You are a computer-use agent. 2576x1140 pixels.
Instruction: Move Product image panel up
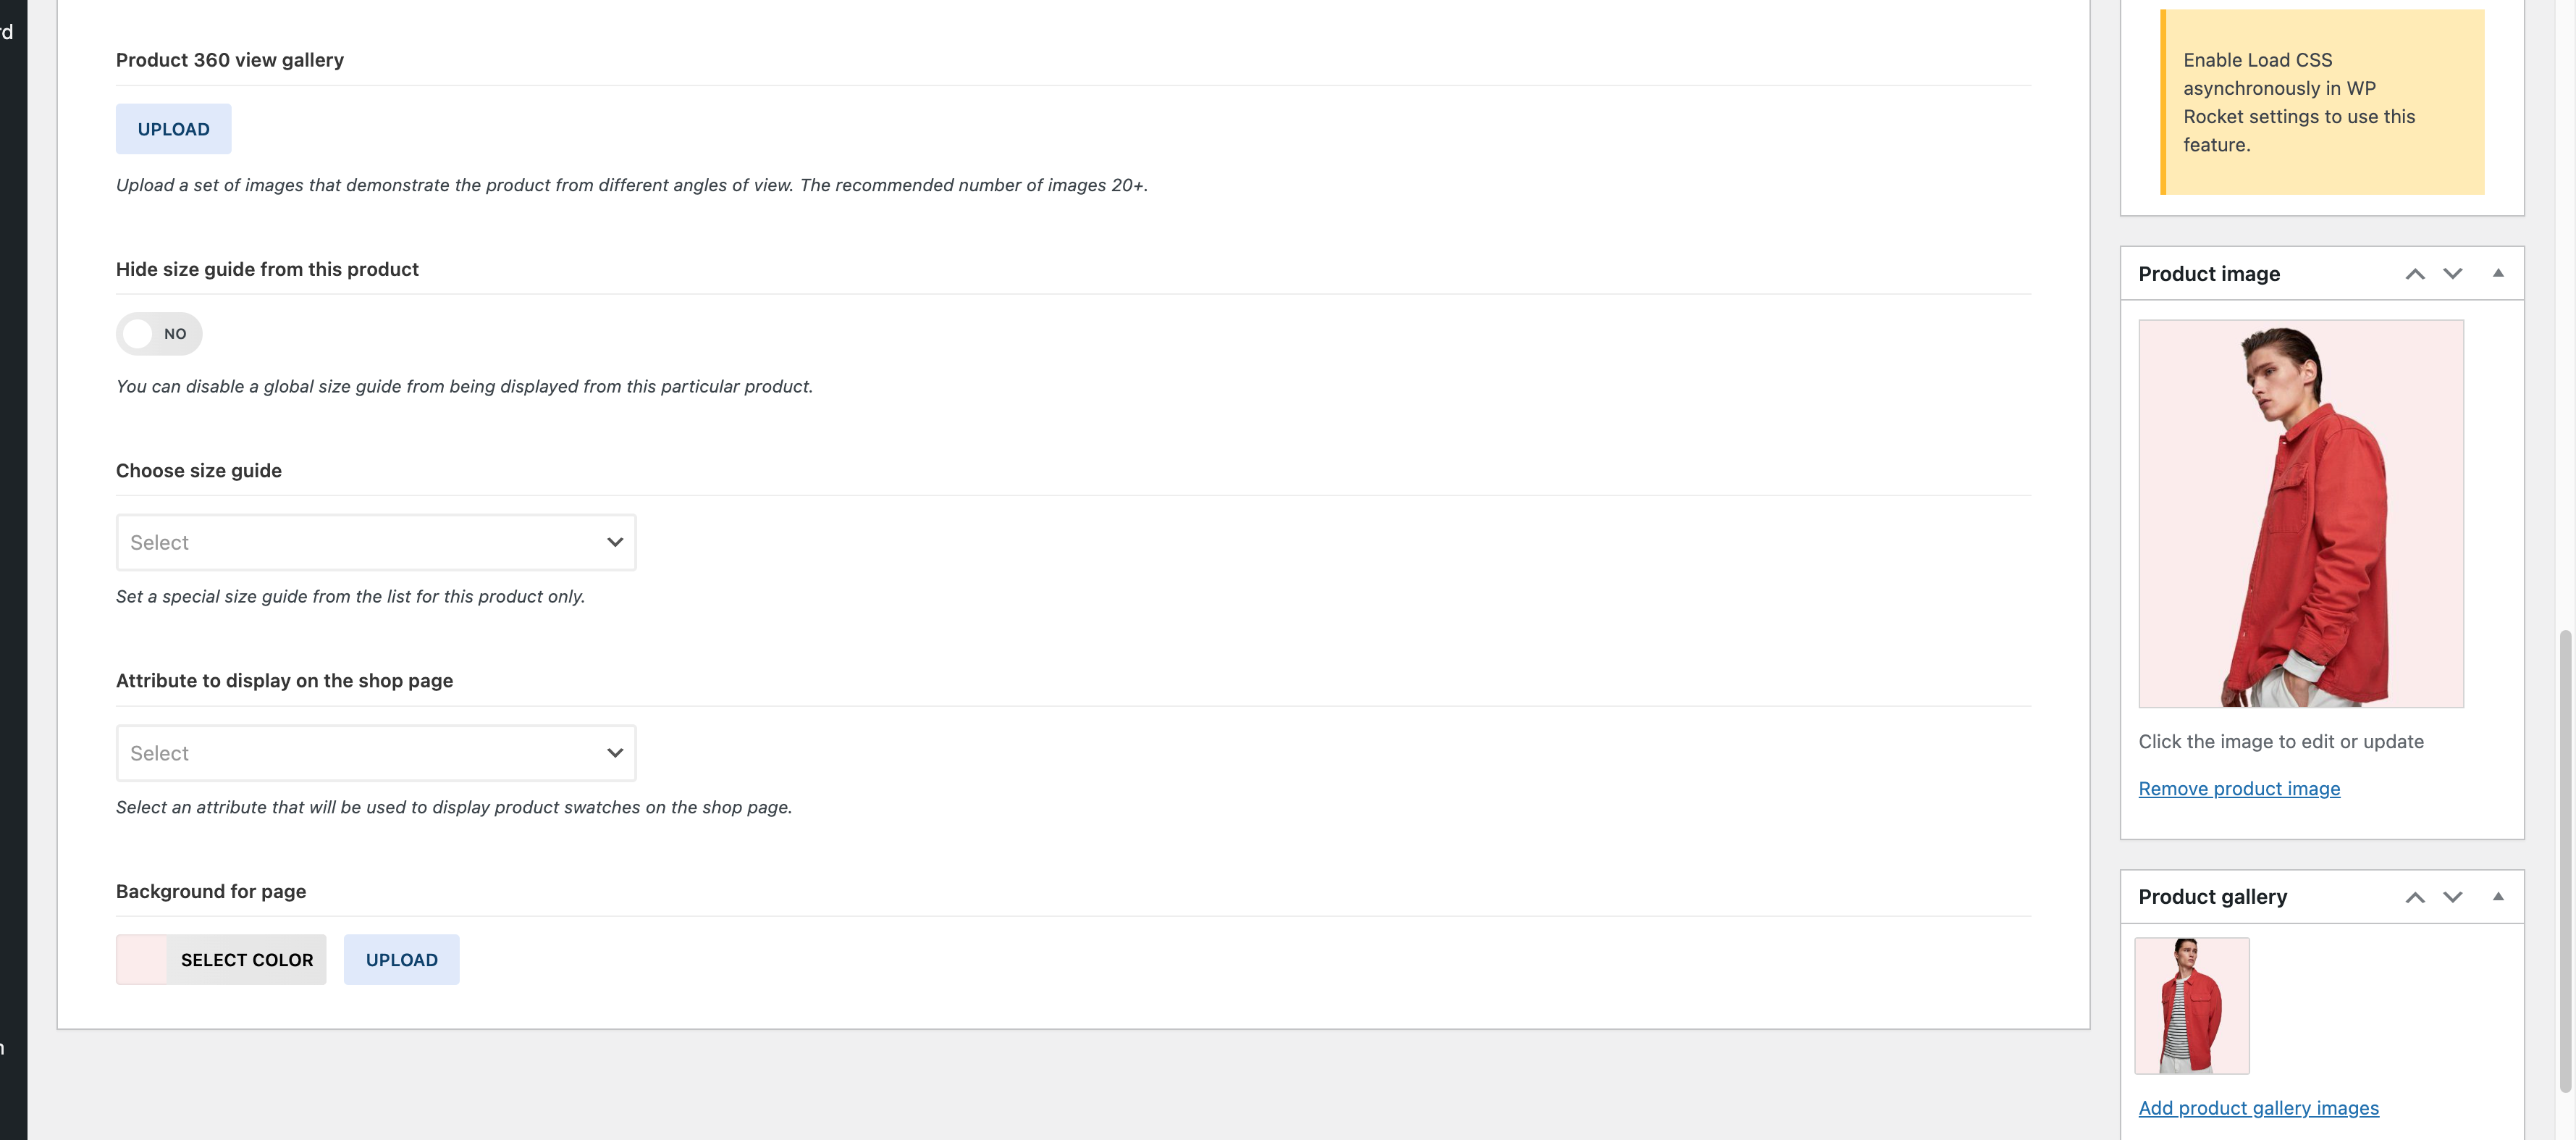coord(2414,274)
